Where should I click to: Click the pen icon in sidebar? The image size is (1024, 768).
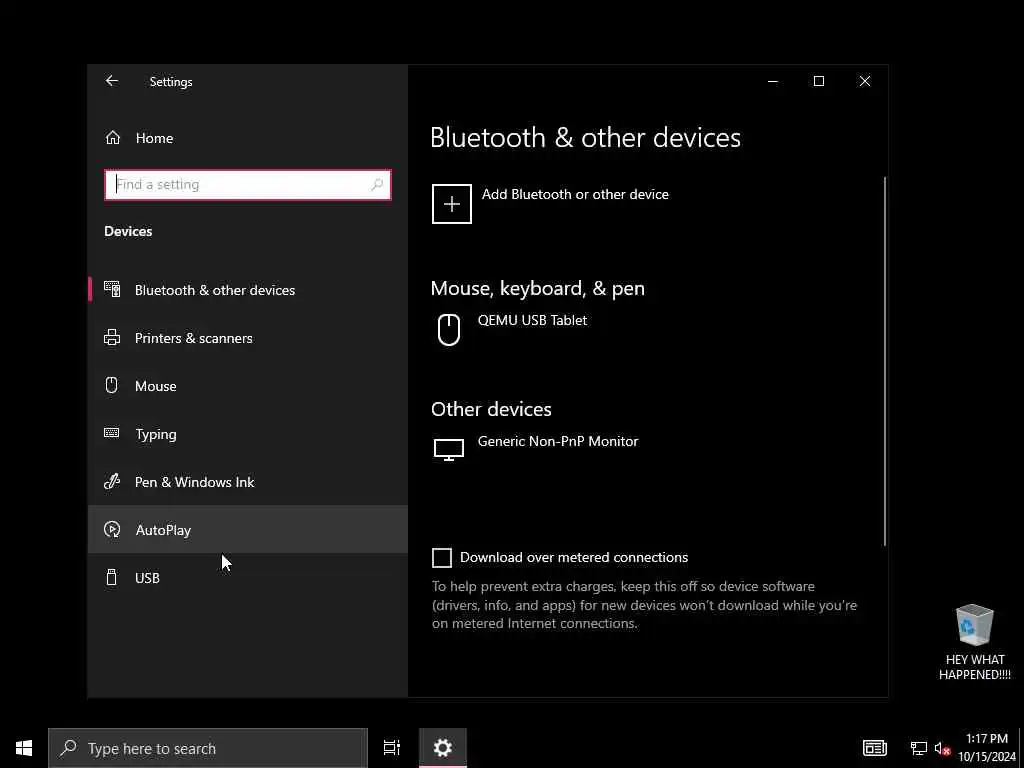(112, 482)
